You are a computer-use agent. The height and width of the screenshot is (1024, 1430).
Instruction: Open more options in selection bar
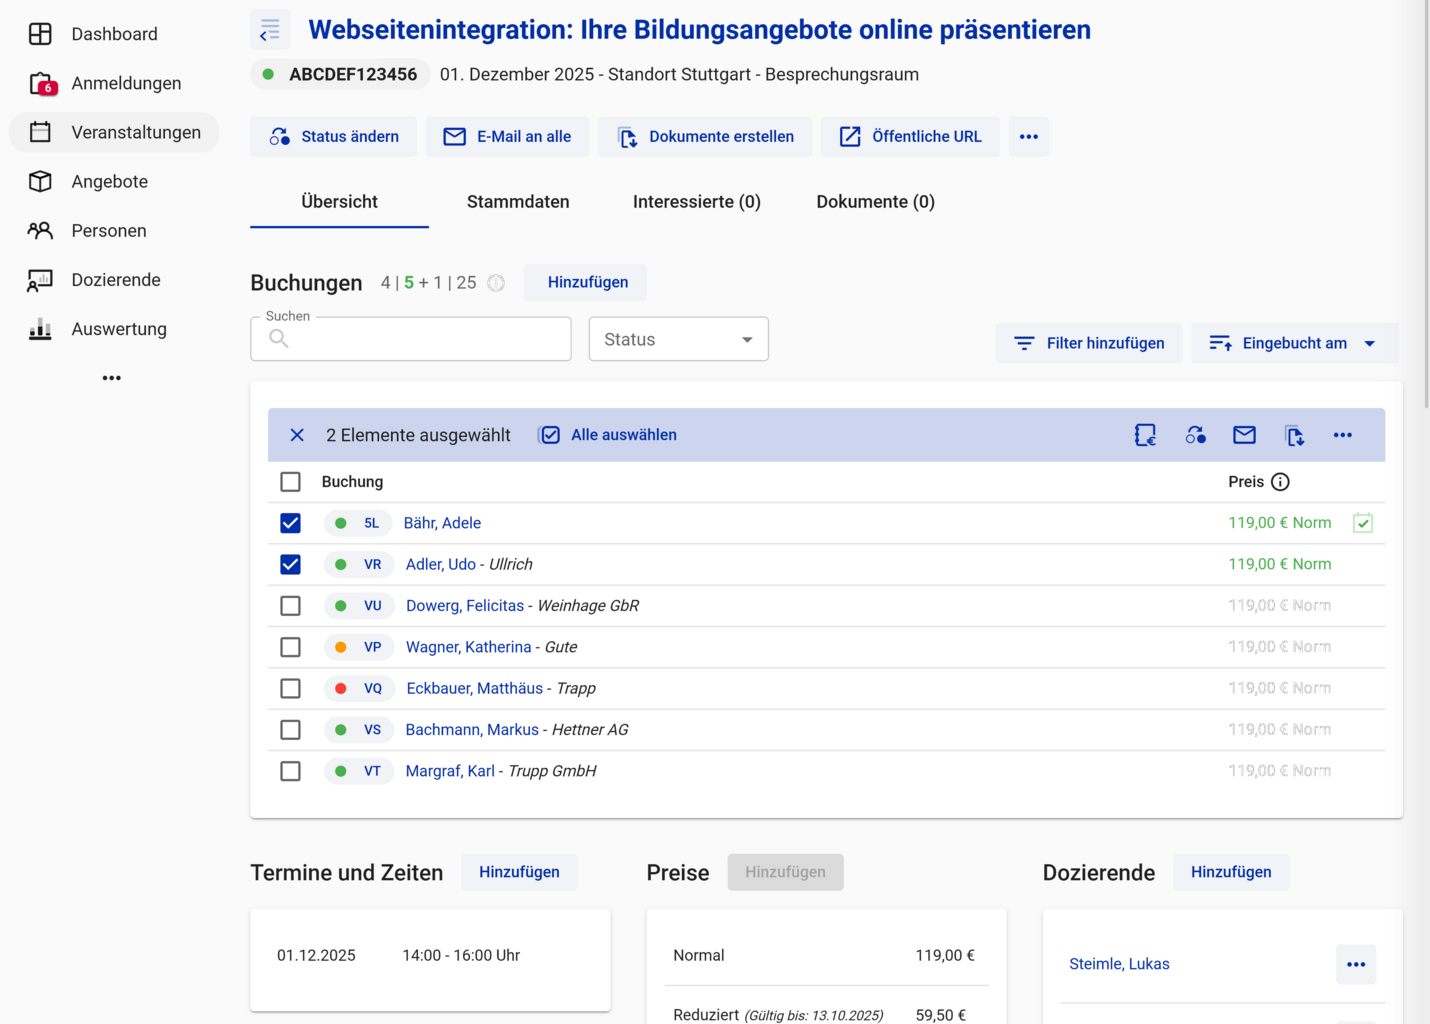[1342, 435]
